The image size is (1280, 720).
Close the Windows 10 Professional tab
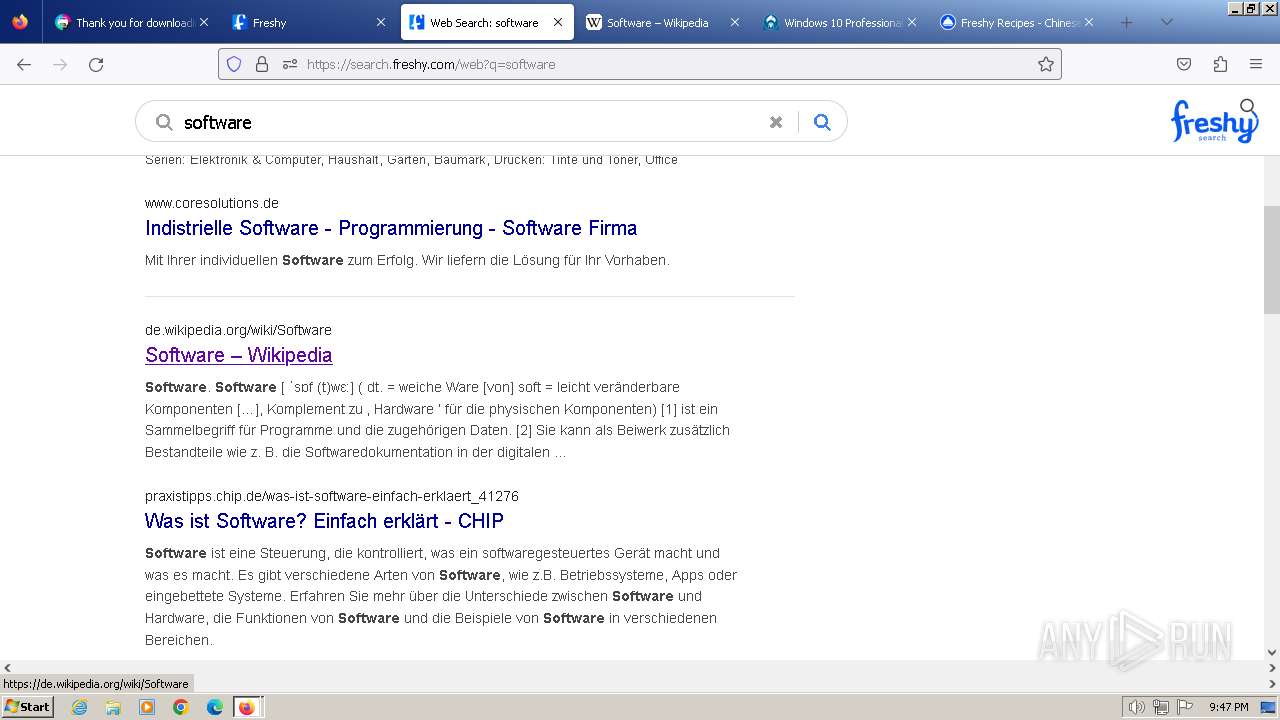pos(912,22)
